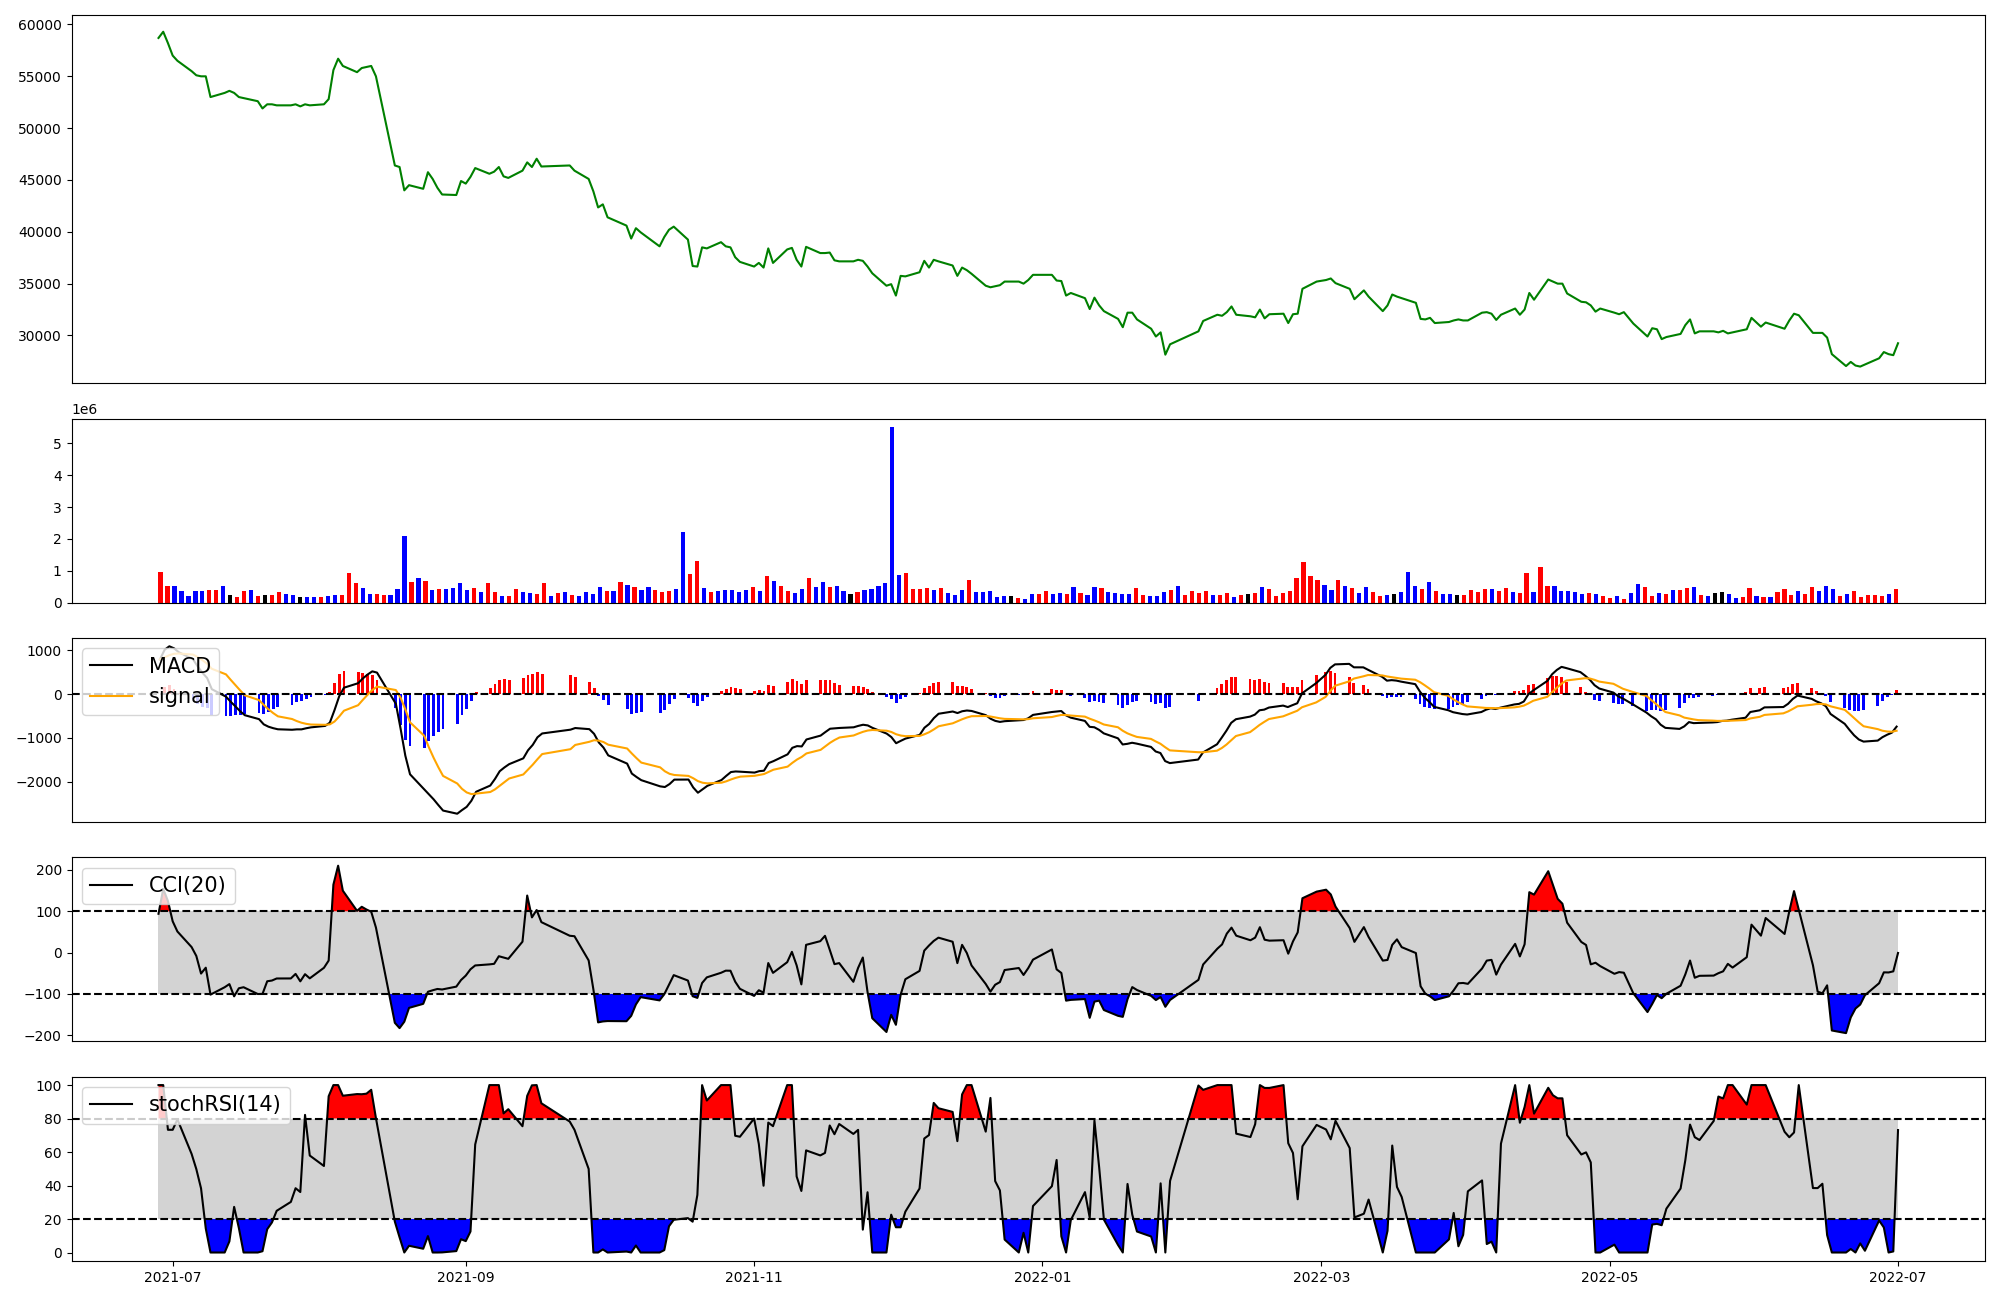Viewport: 2000px width, 1300px height.
Task: Click the orange signal legend line sample
Action: pyautogui.click(x=111, y=696)
